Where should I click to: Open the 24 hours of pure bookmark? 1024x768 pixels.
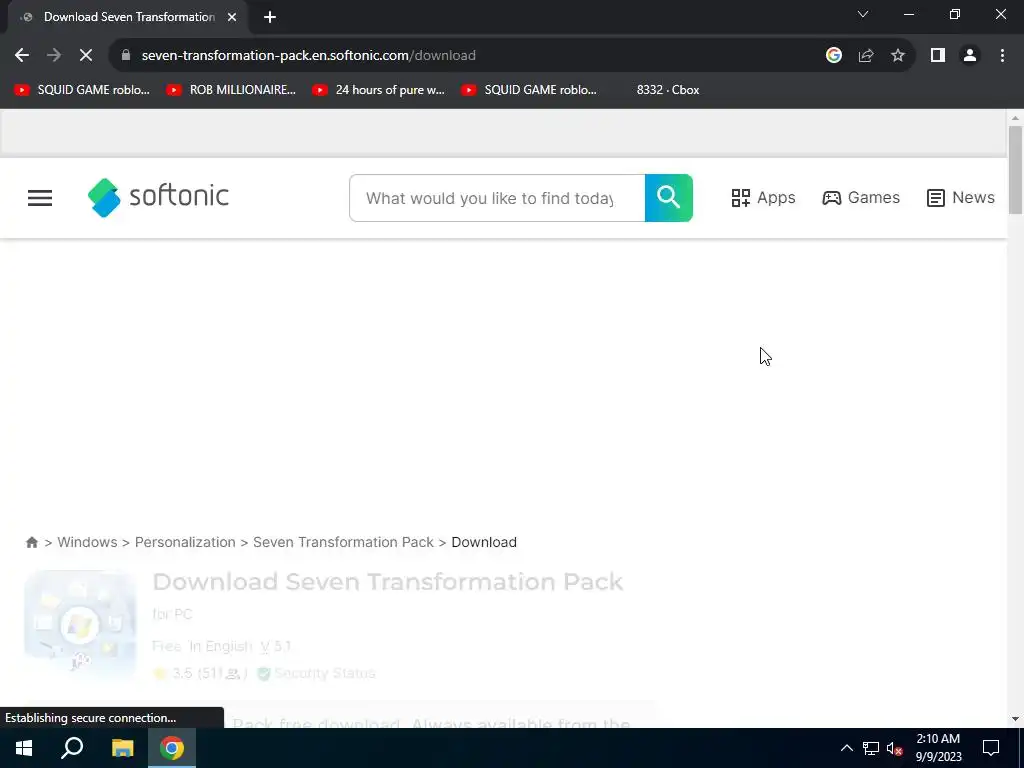click(x=379, y=90)
